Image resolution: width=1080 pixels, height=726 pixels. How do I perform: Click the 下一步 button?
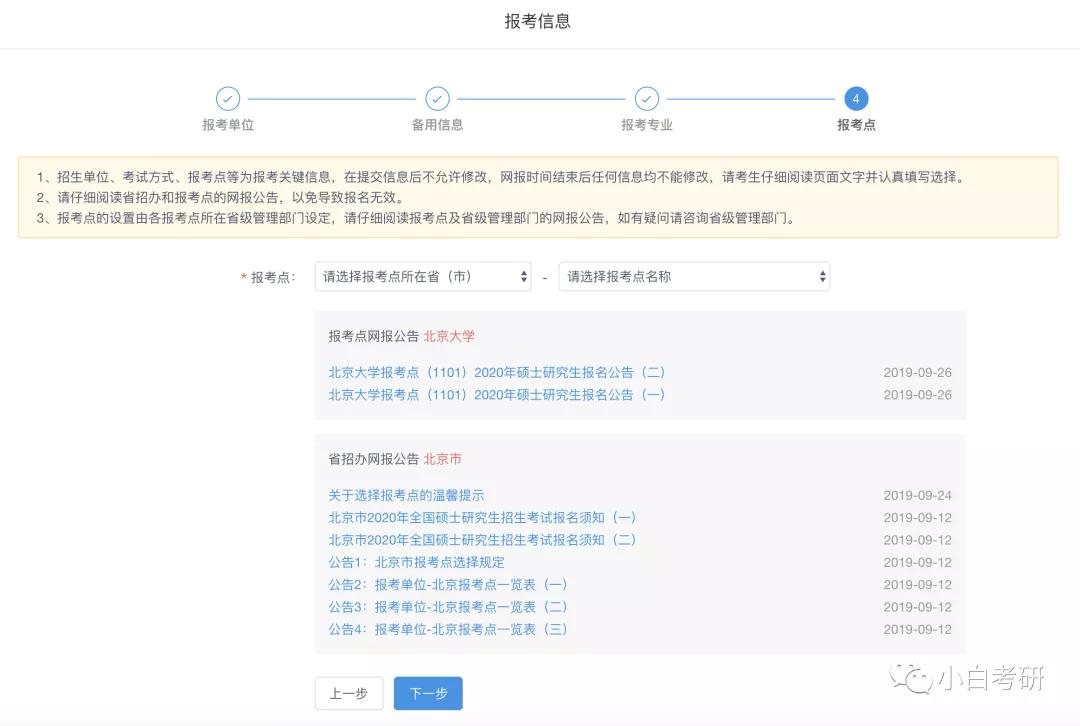428,694
